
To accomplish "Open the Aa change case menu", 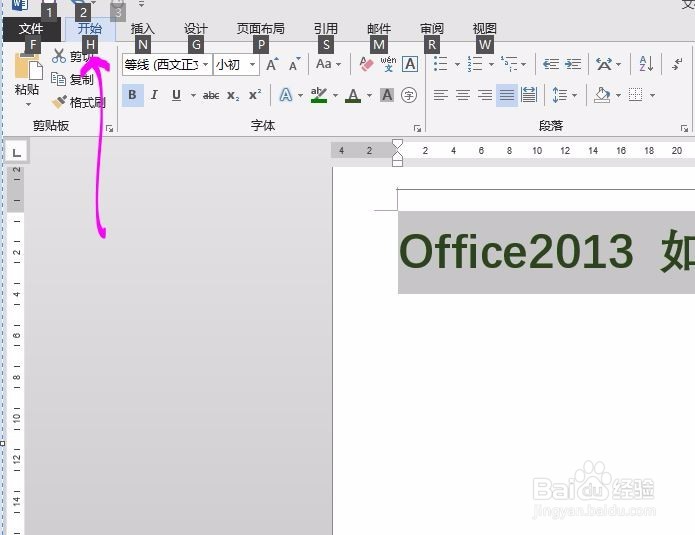I will point(328,64).
